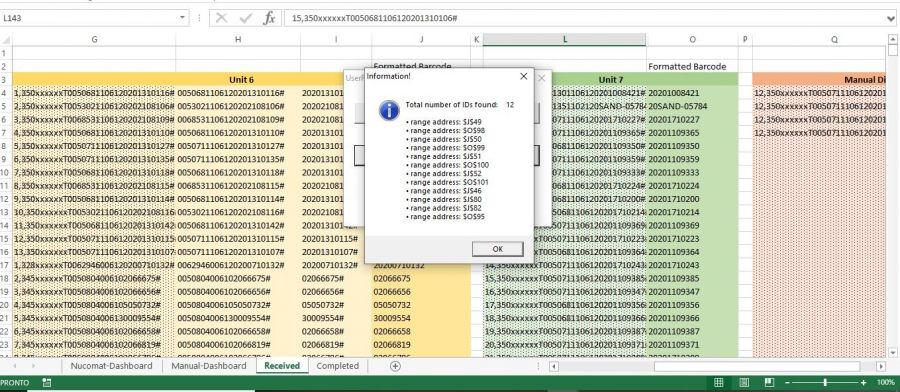The width and height of the screenshot is (900, 392).
Task: Select cell 20201109371 in column O
Action: tap(692, 344)
